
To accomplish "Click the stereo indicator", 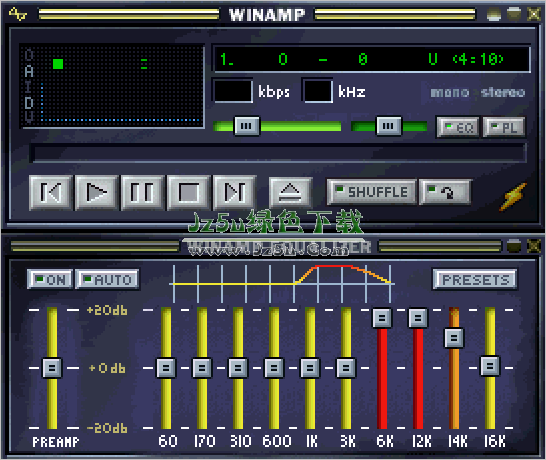I will (503, 92).
